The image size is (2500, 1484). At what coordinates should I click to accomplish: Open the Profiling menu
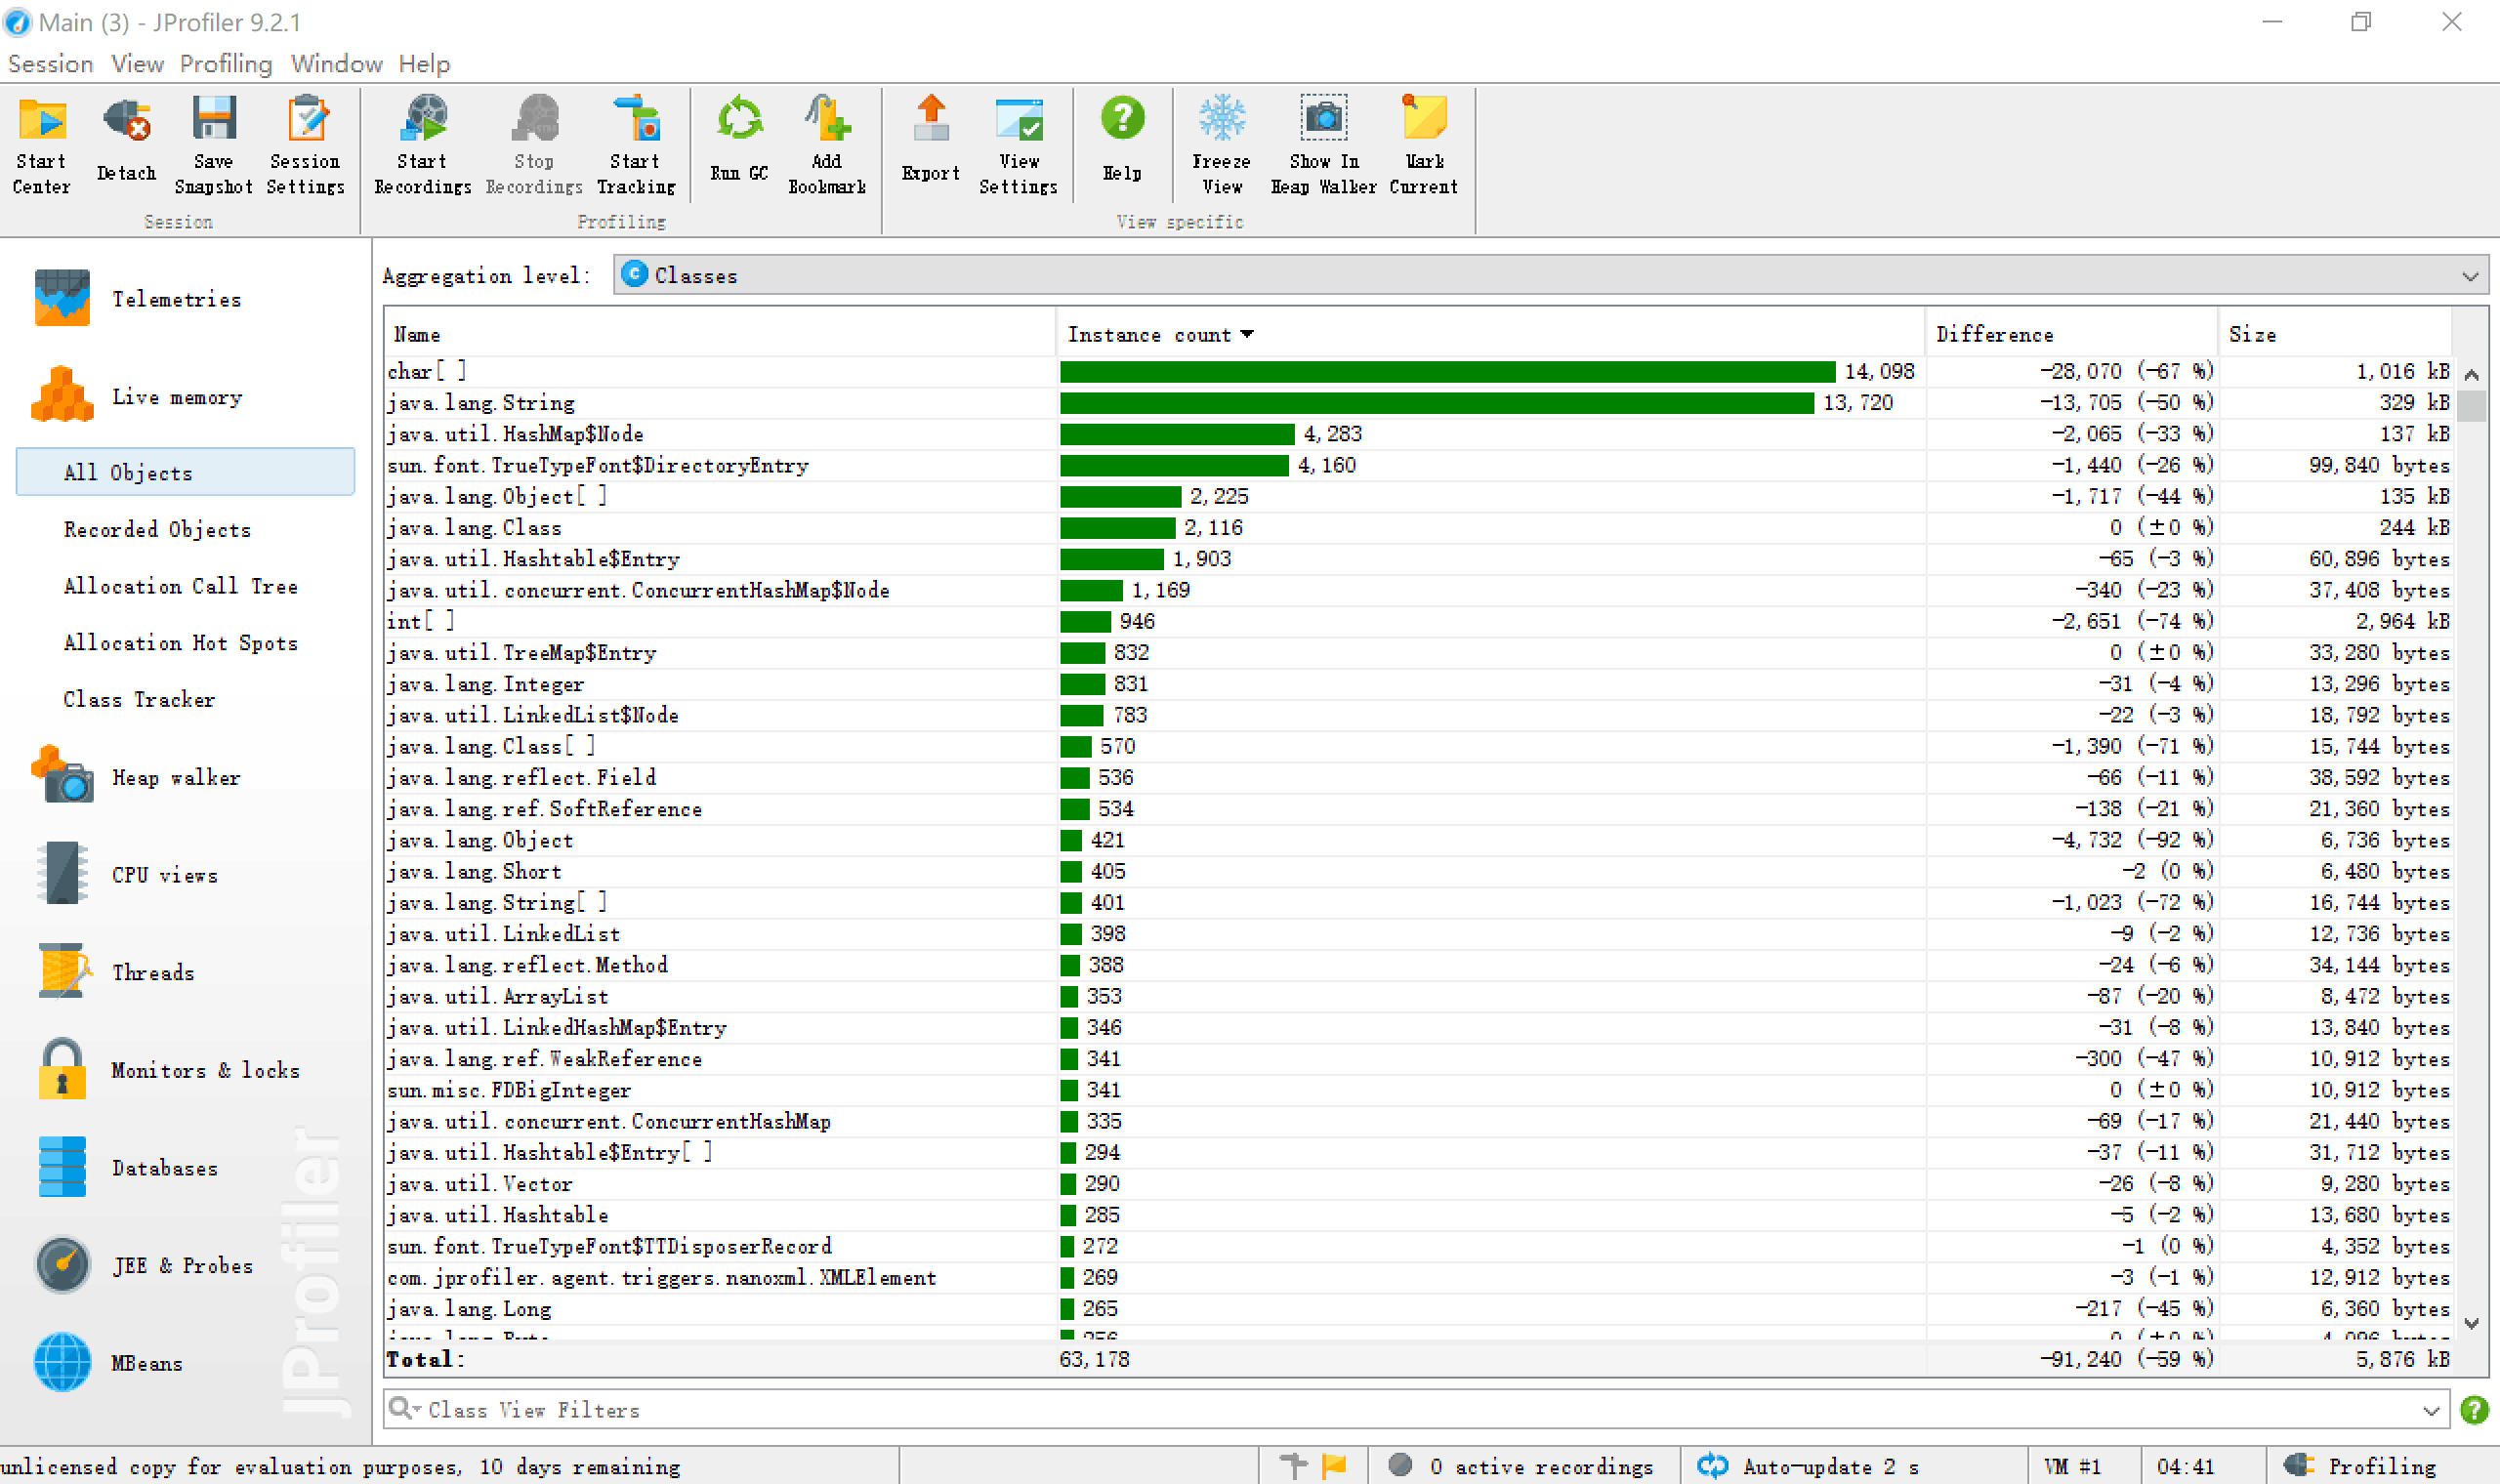tap(226, 64)
